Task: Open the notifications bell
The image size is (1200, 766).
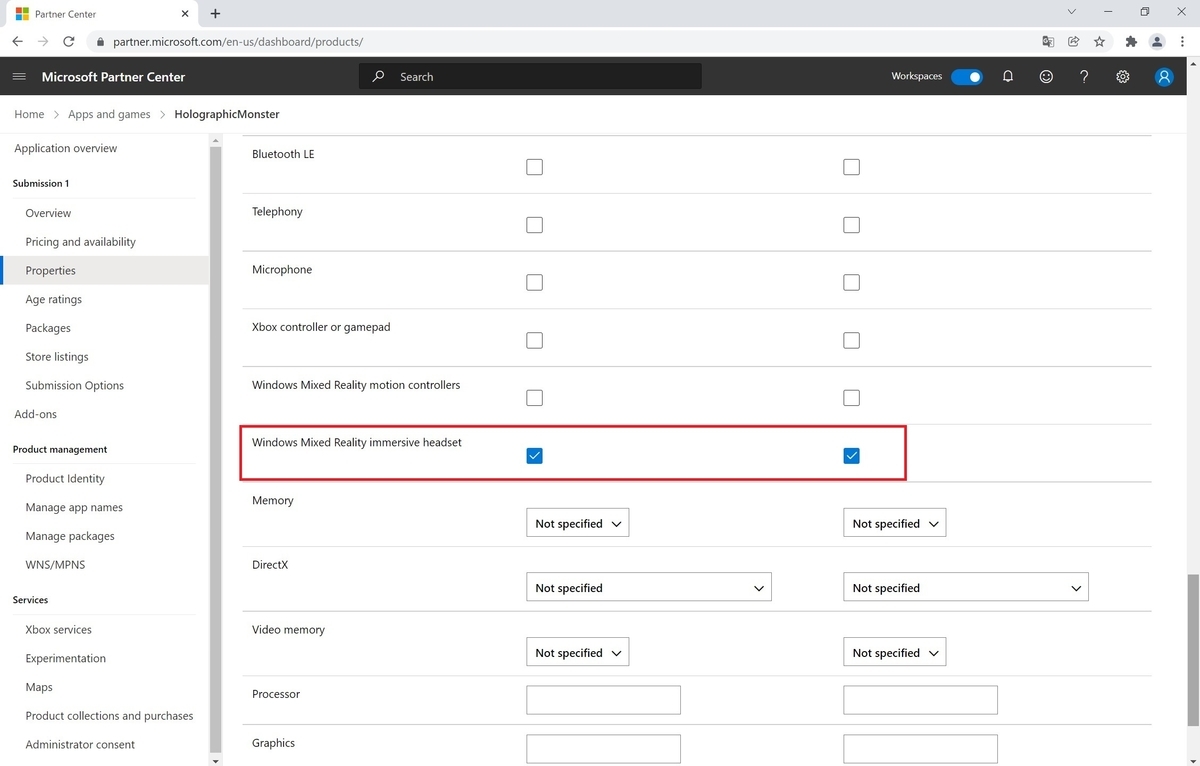Action: (1008, 77)
